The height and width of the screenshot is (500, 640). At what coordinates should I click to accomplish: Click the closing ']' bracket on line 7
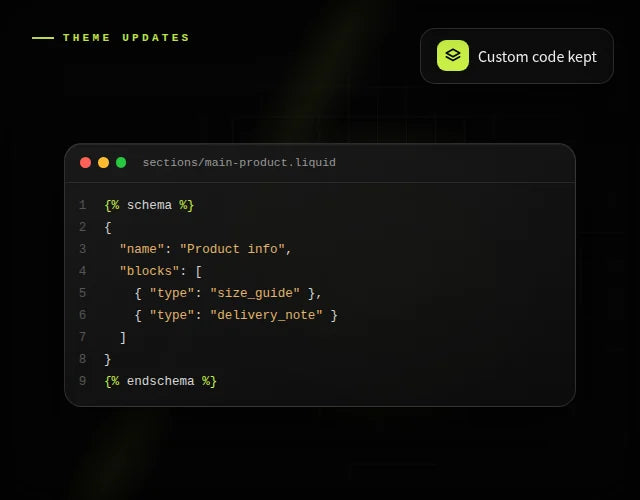coord(123,338)
